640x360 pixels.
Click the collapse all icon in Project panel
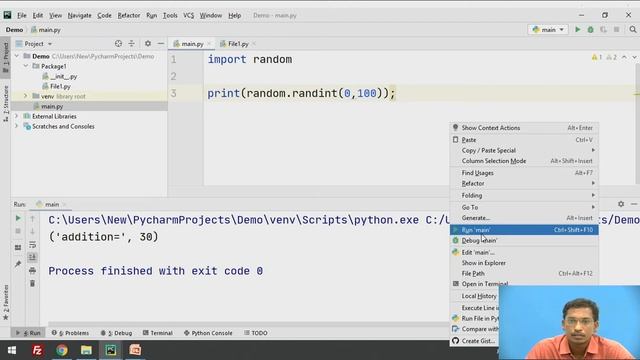(x=131, y=44)
